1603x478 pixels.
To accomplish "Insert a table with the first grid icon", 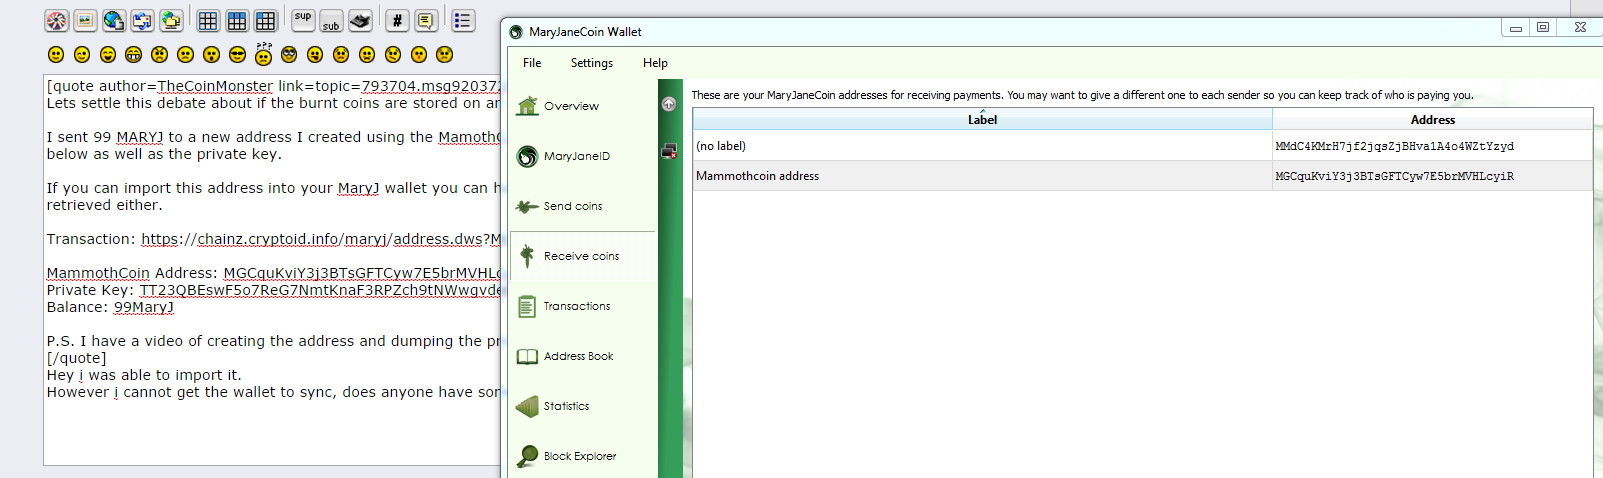I will 208,20.
